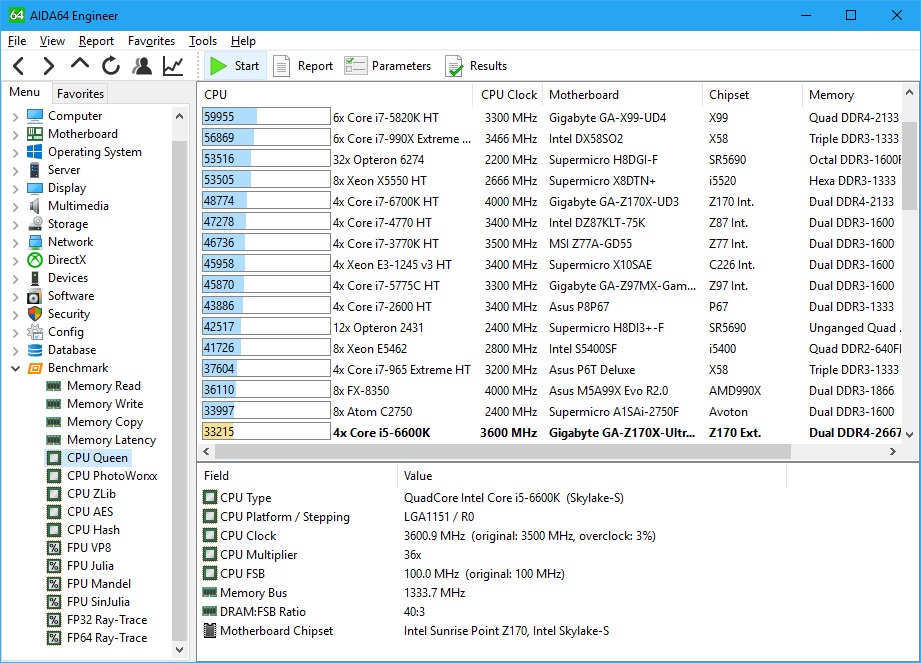Go forward with the Forward arrow

(x=49, y=66)
